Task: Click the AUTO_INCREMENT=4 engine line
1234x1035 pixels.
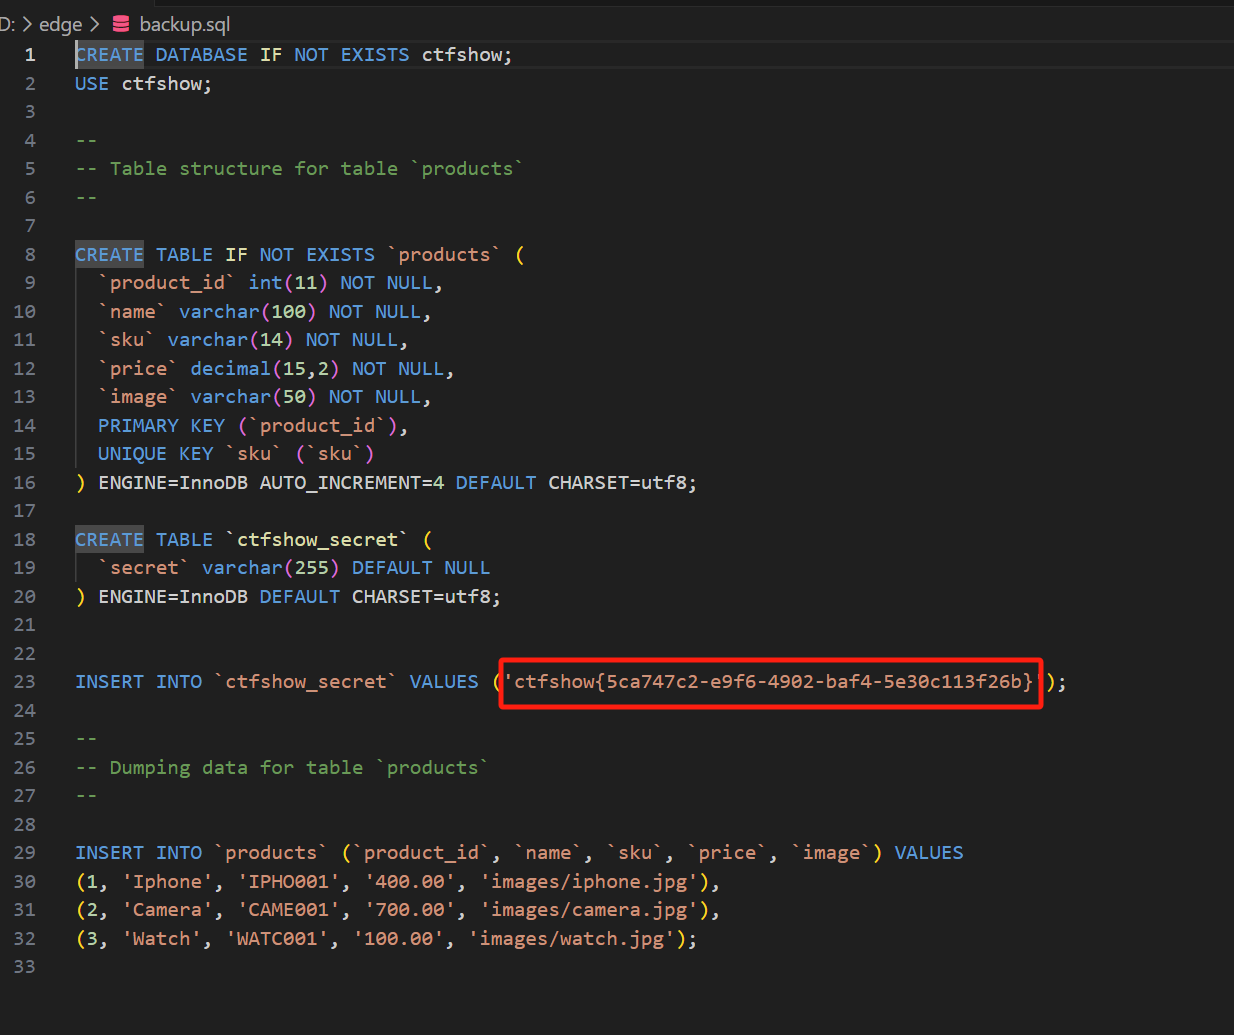Action: coord(386,483)
